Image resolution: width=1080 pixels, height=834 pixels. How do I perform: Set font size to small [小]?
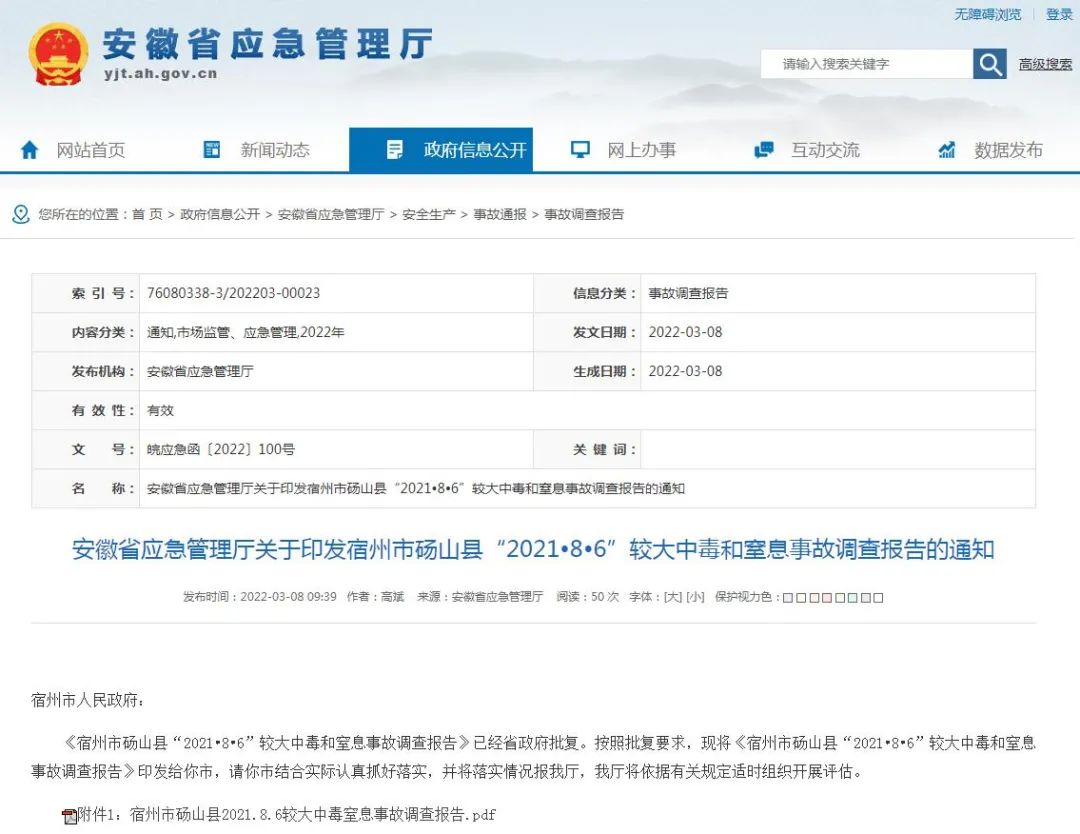click(695, 597)
